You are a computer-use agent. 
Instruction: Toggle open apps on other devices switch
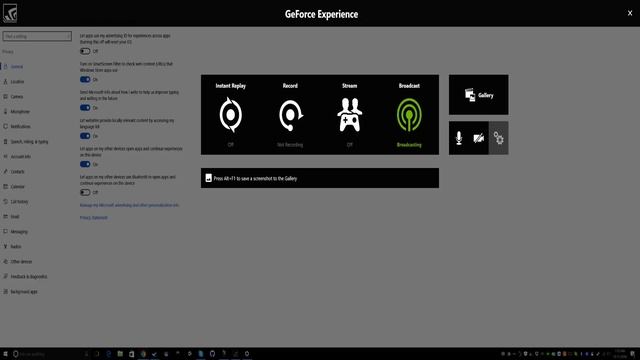[x=85, y=164]
